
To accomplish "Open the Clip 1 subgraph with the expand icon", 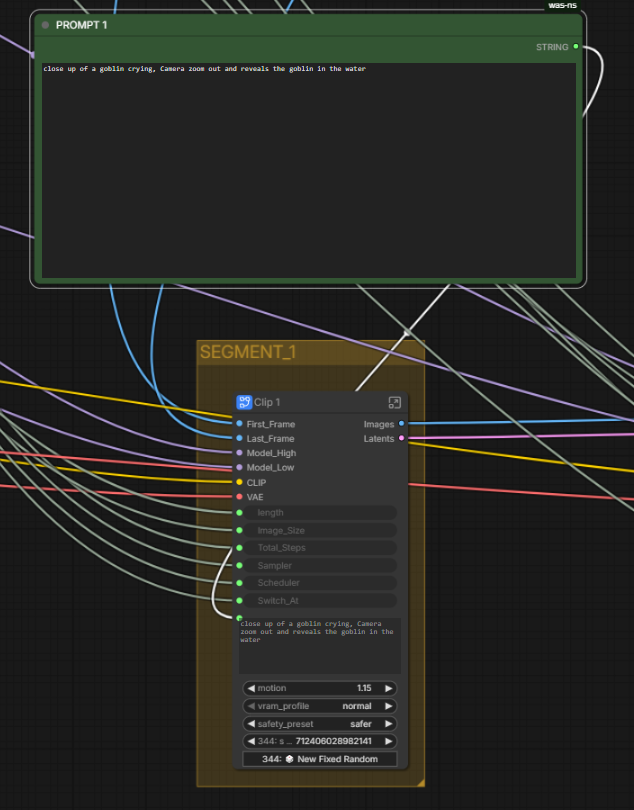I will [x=394, y=402].
